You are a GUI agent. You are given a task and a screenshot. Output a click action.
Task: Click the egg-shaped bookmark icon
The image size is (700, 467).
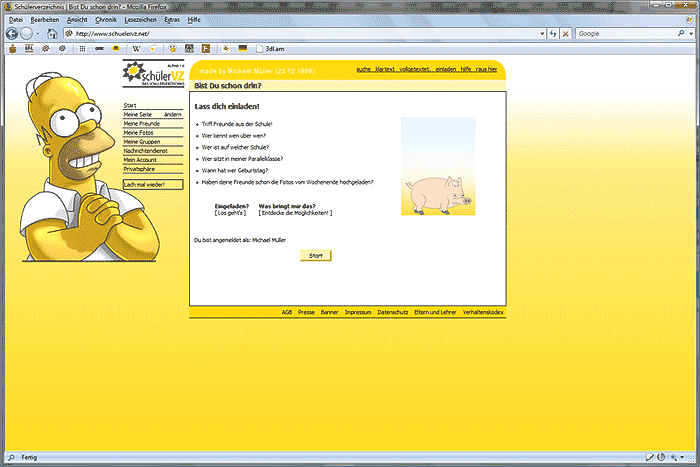(x=153, y=49)
